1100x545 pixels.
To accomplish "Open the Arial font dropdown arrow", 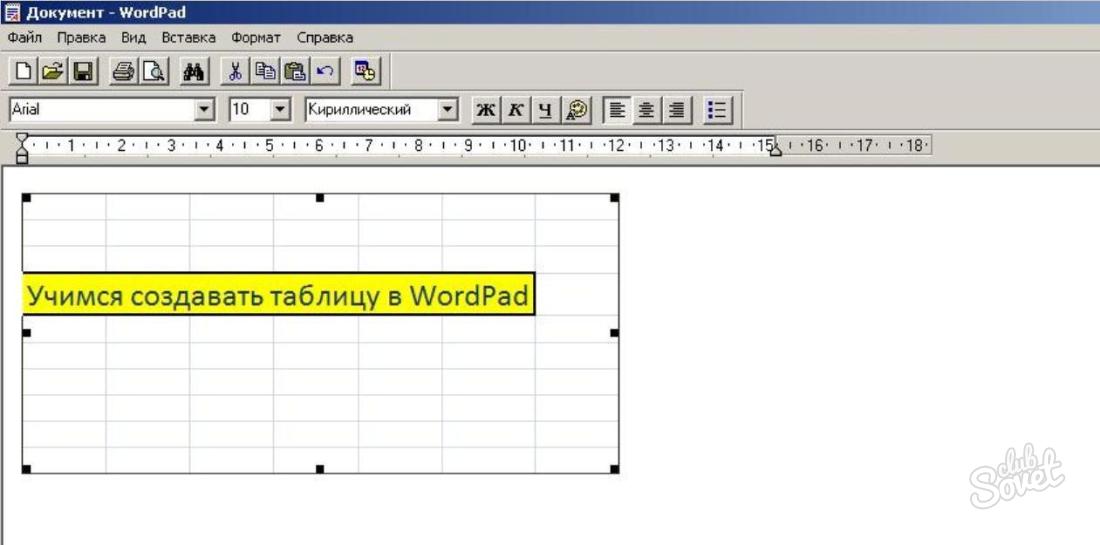I will coord(204,109).
